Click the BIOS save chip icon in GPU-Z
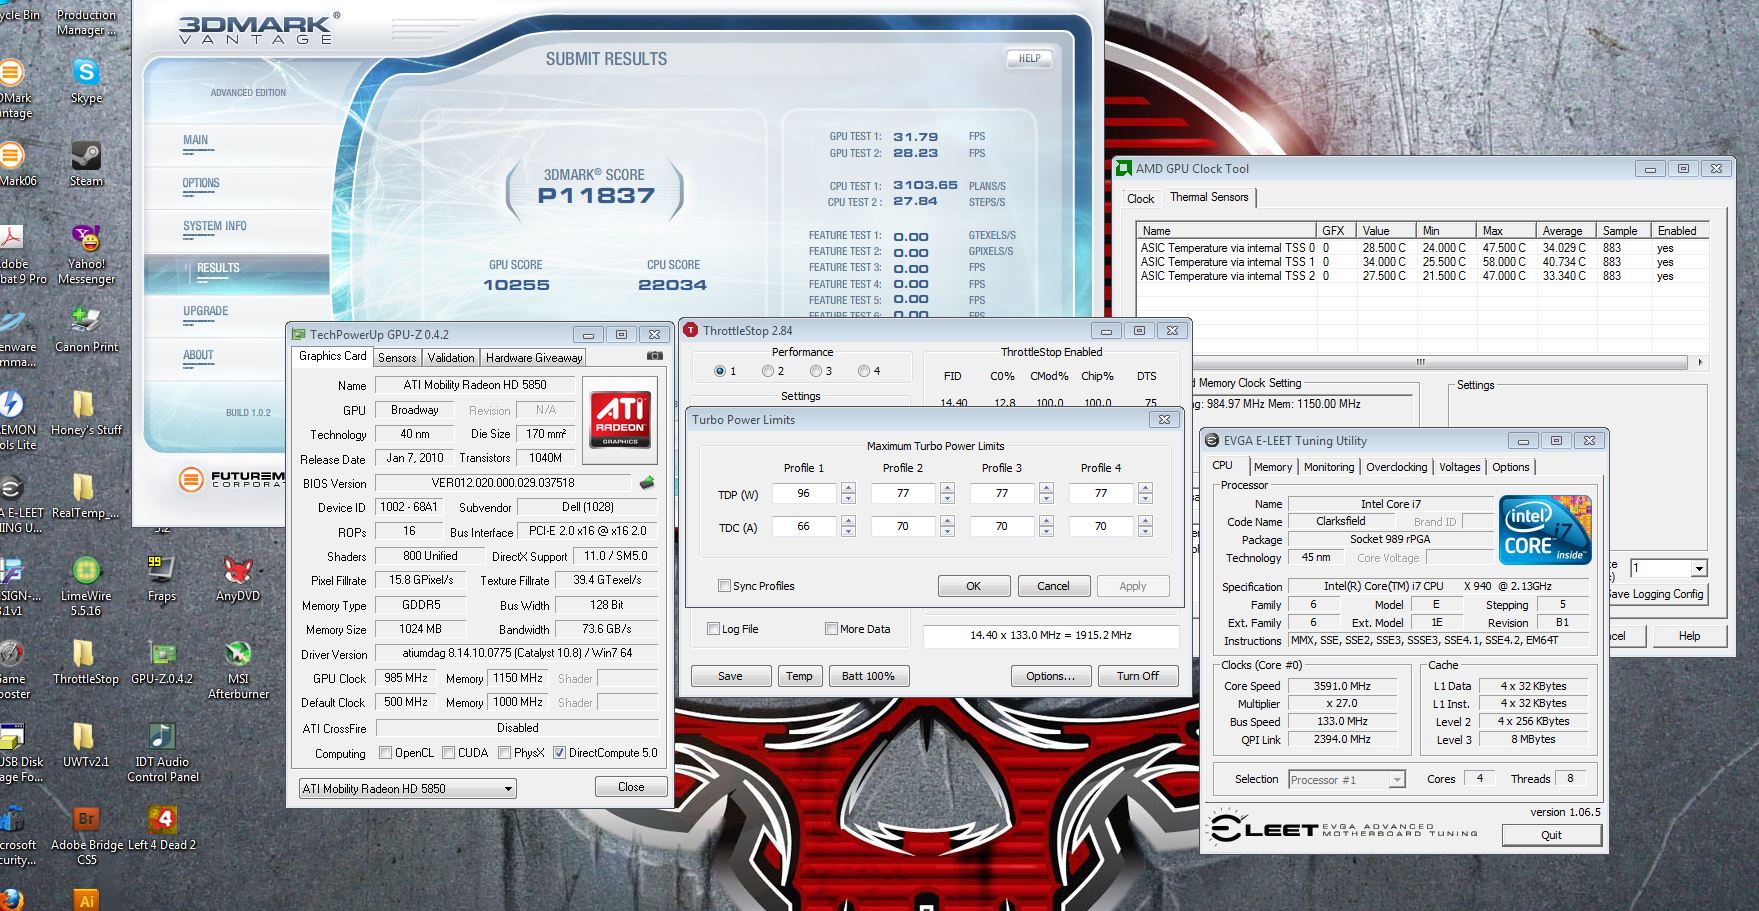The image size is (1759, 911). [x=647, y=483]
